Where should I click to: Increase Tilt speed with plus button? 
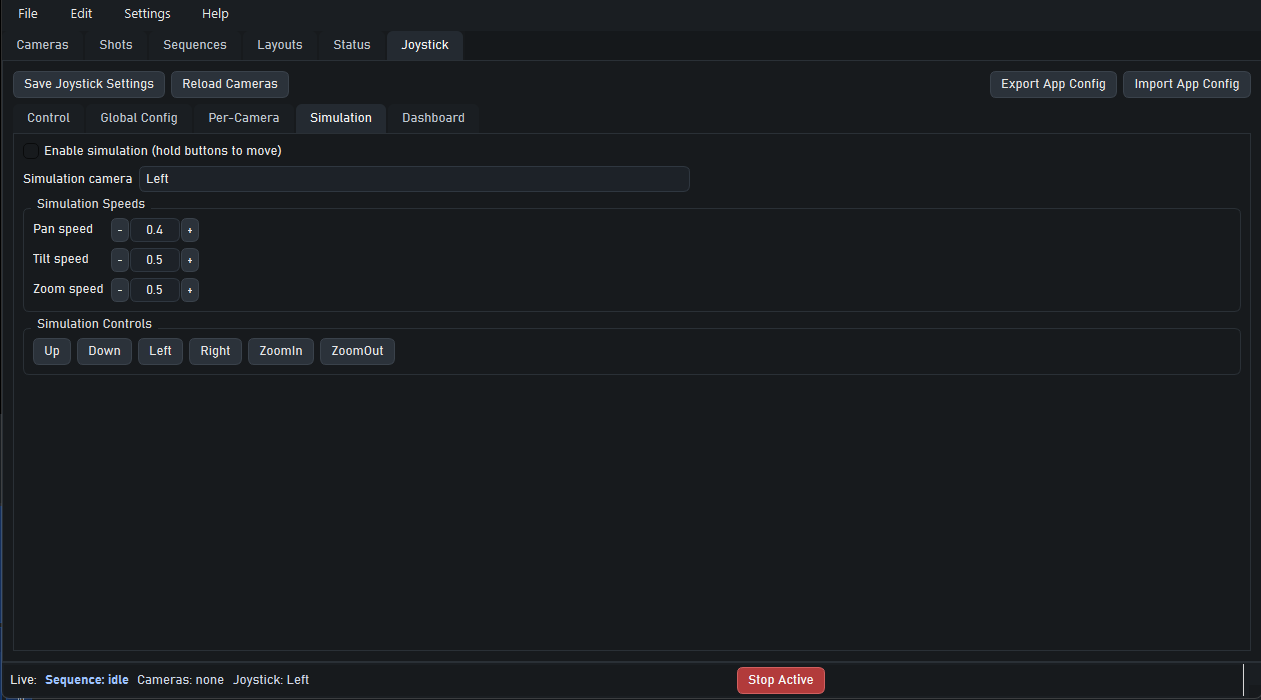pyautogui.click(x=190, y=260)
